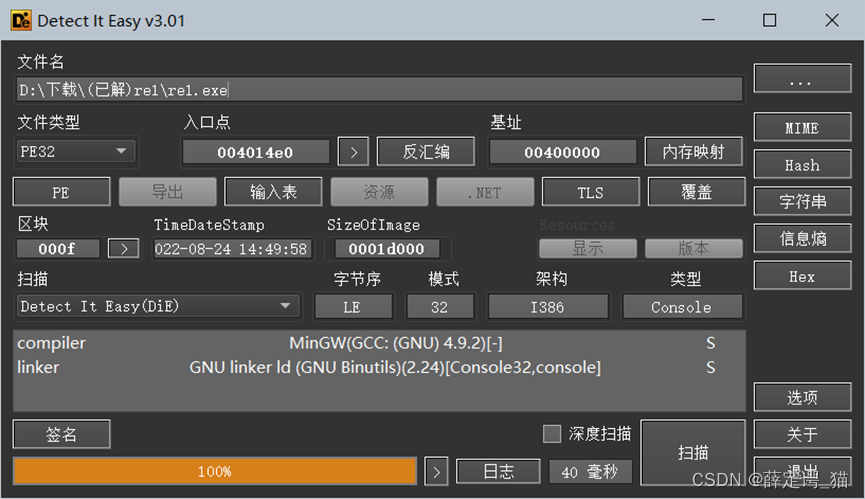Close the Detect It Easy window

click(x=832, y=20)
